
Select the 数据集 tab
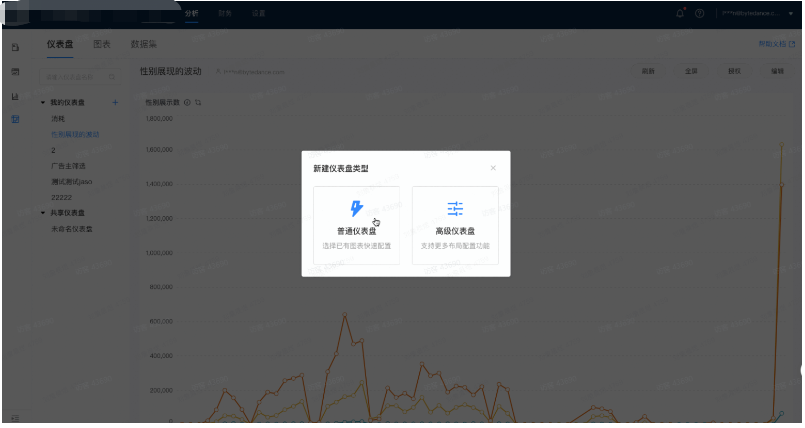click(x=143, y=44)
